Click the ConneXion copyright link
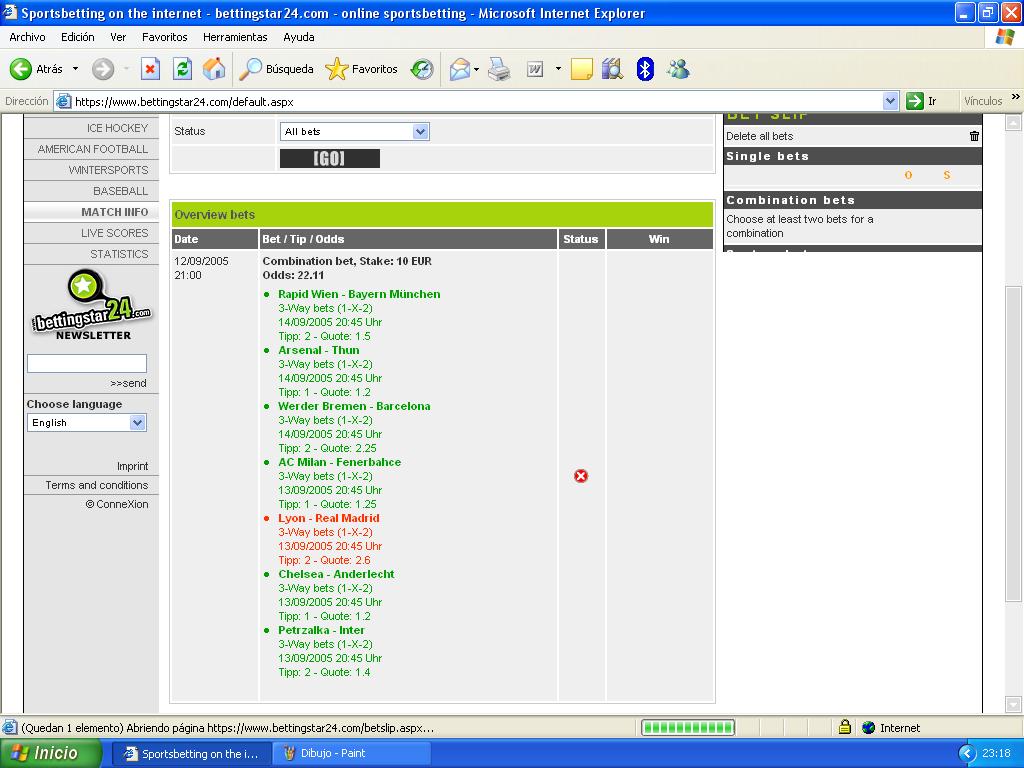This screenshot has height=768, width=1024. [117, 504]
